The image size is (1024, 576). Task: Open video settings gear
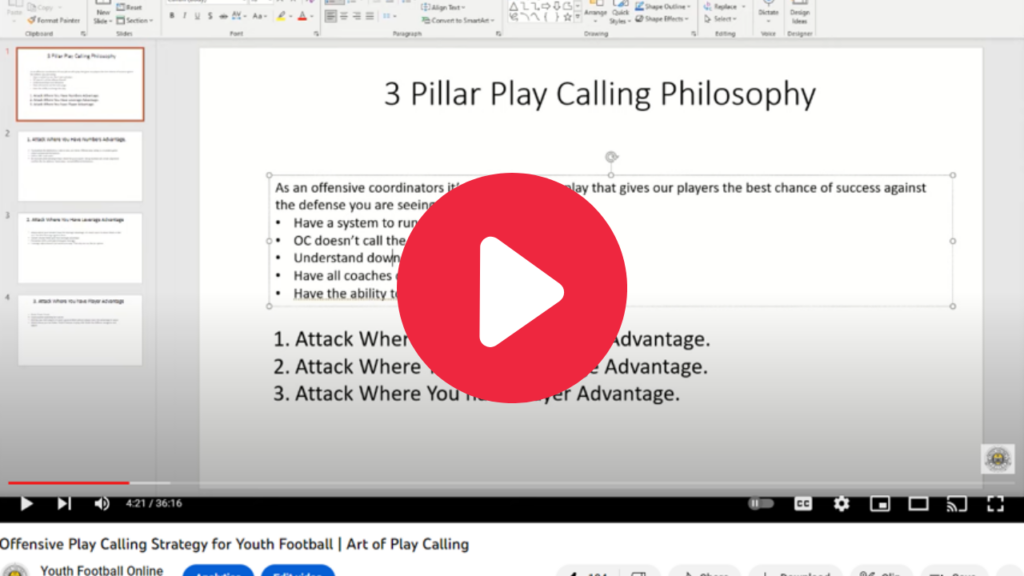pos(841,504)
